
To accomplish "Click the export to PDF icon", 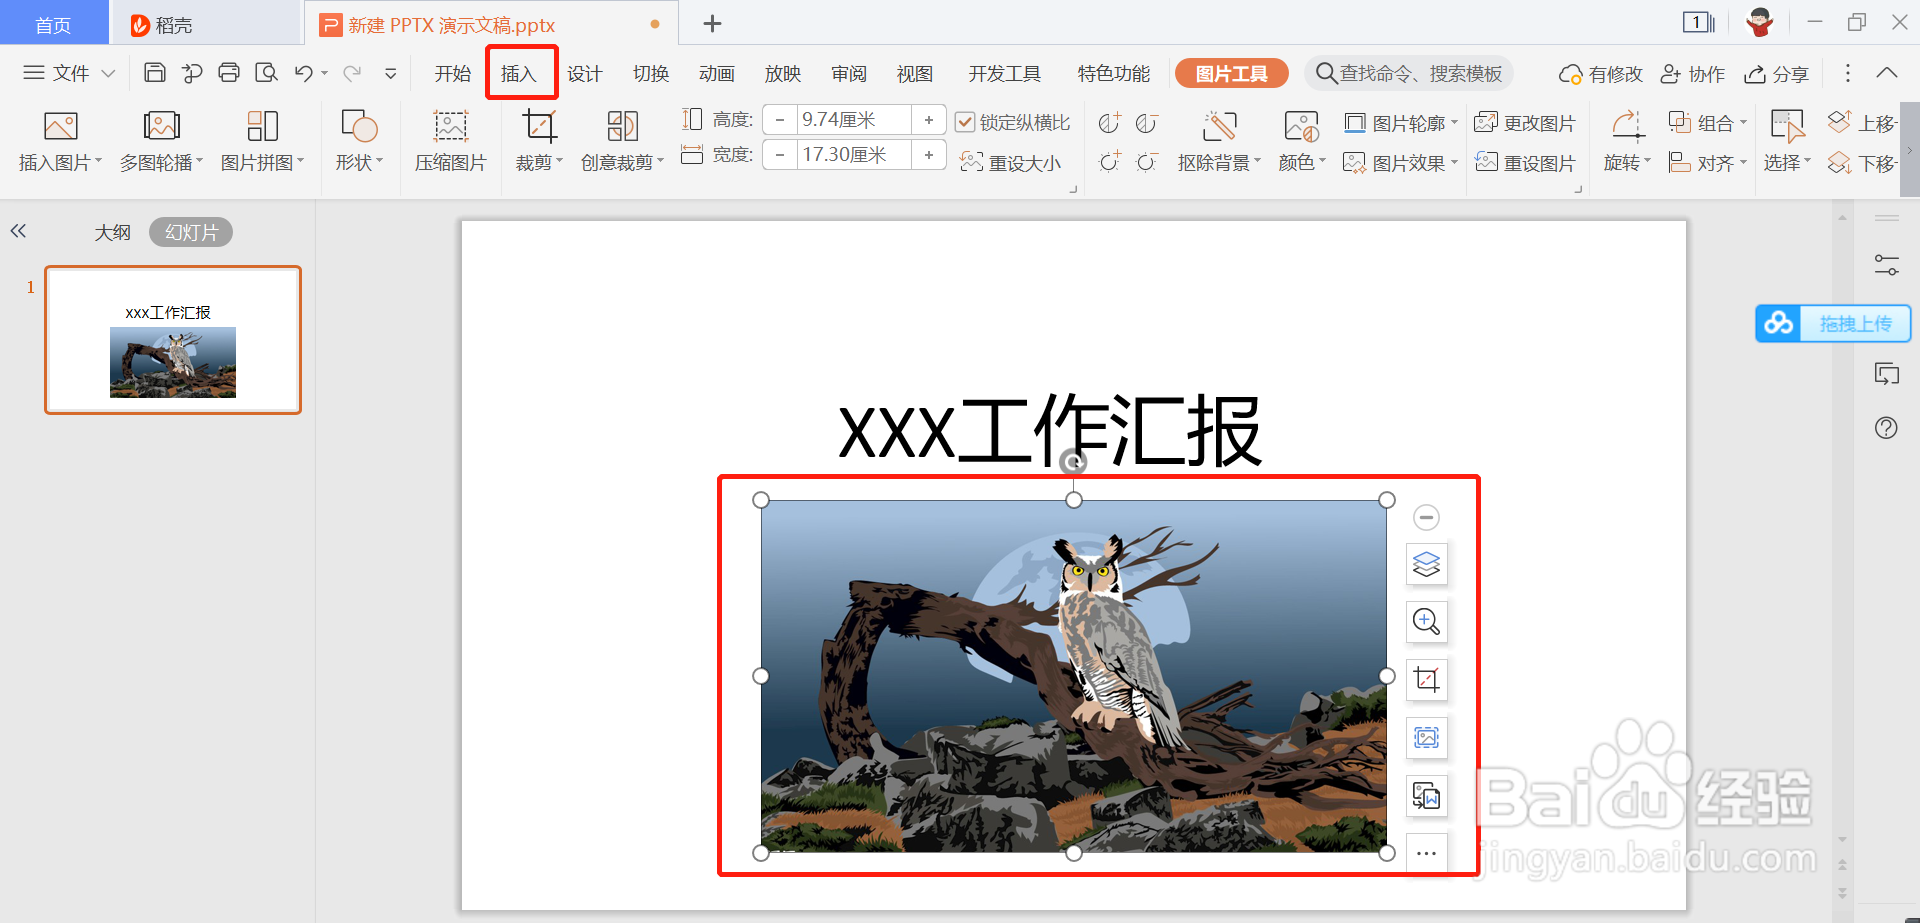I will click(192, 73).
